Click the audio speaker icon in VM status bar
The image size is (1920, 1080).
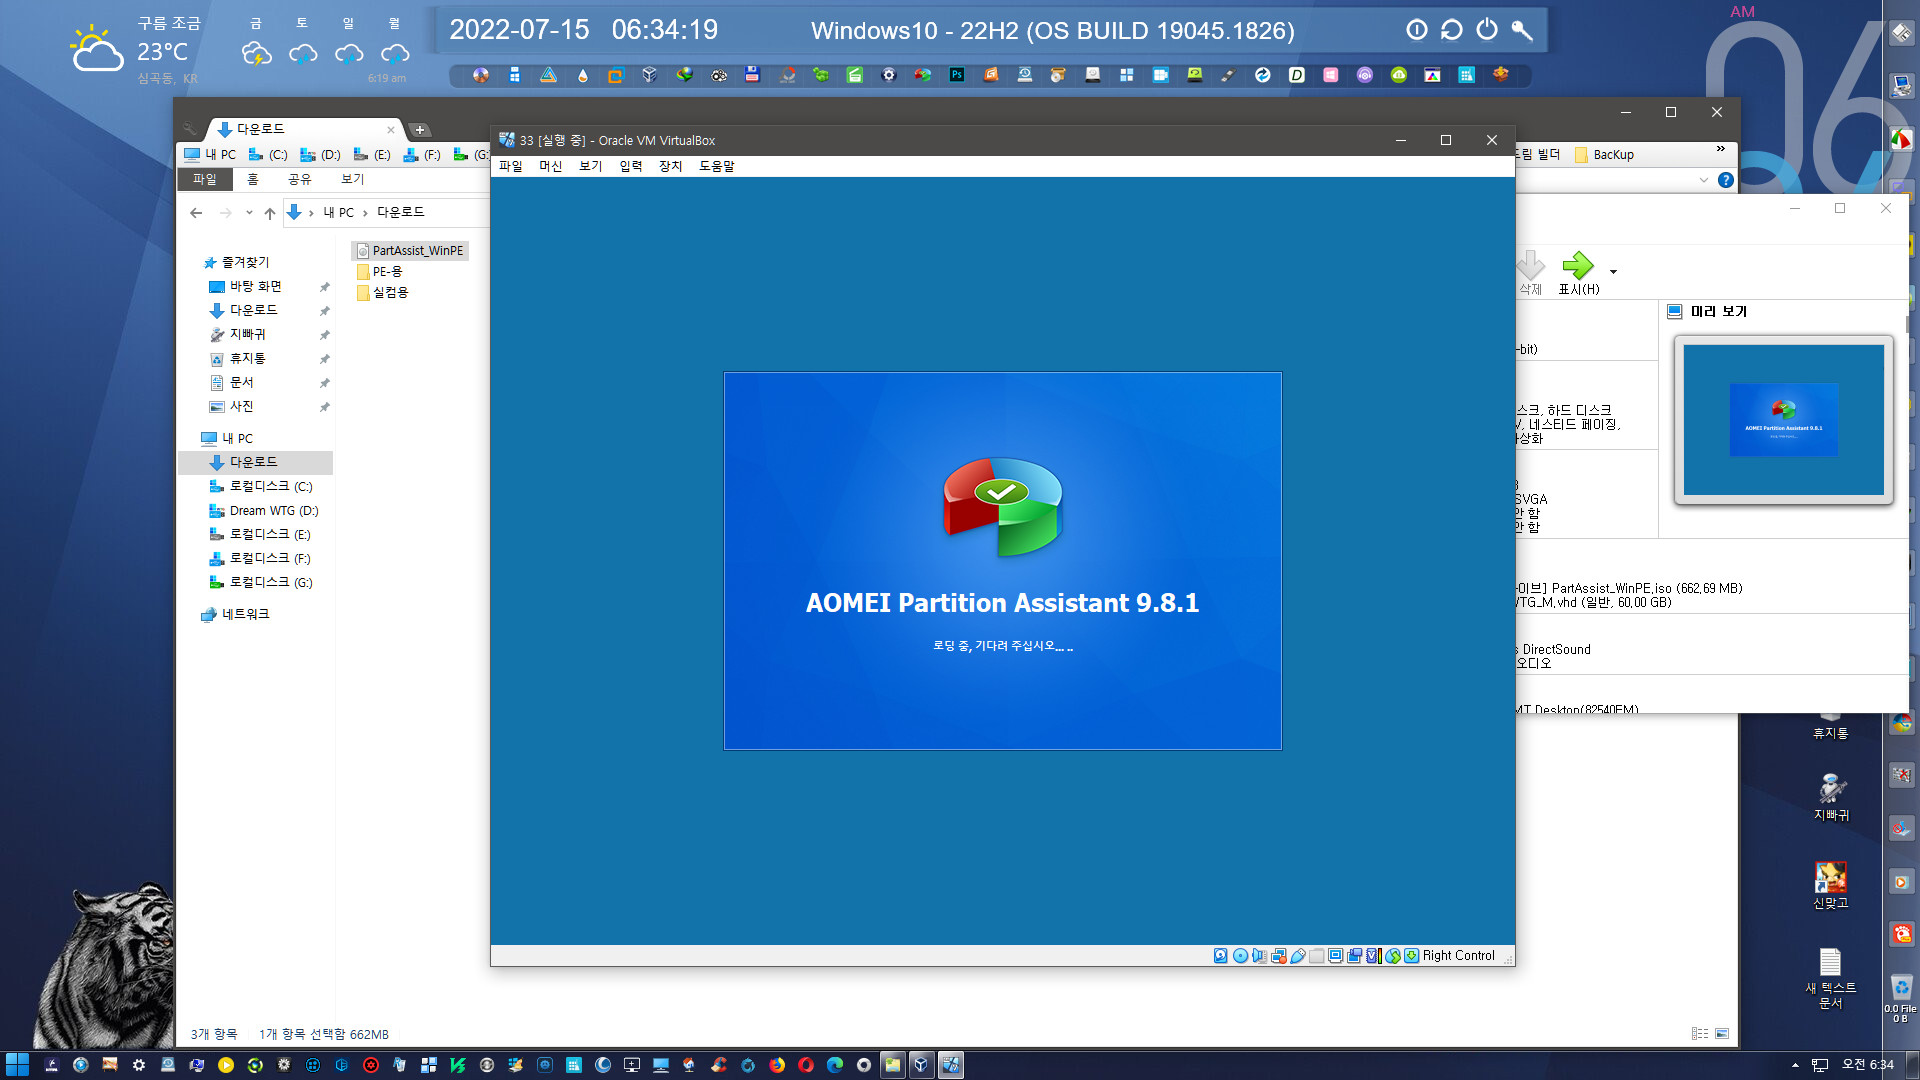point(1259,956)
